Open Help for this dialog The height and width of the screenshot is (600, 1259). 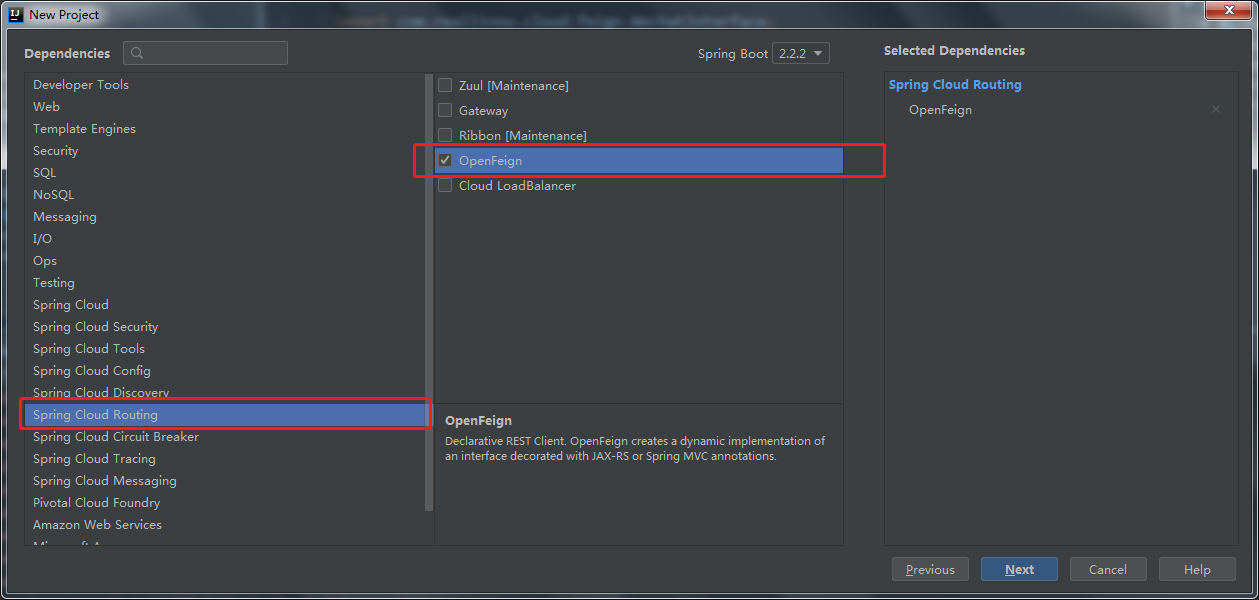[1197, 569]
